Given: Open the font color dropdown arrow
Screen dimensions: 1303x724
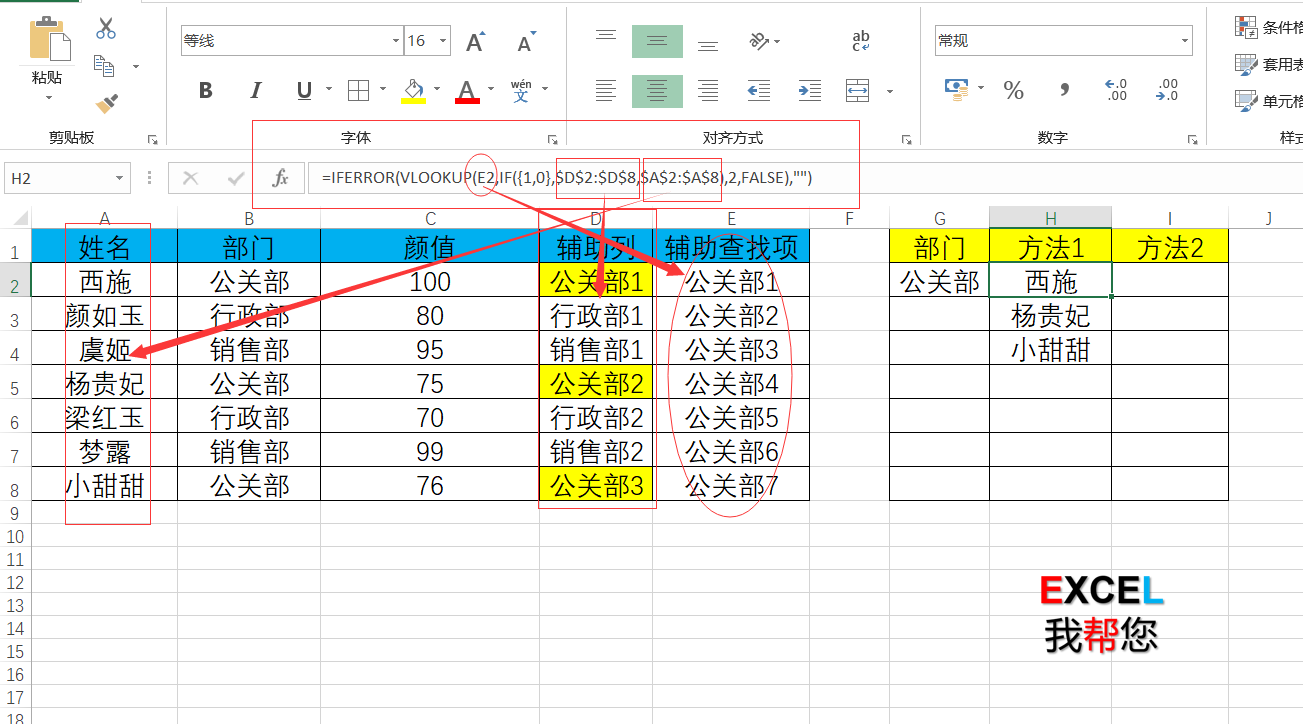Looking at the screenshot, I should click(490, 91).
